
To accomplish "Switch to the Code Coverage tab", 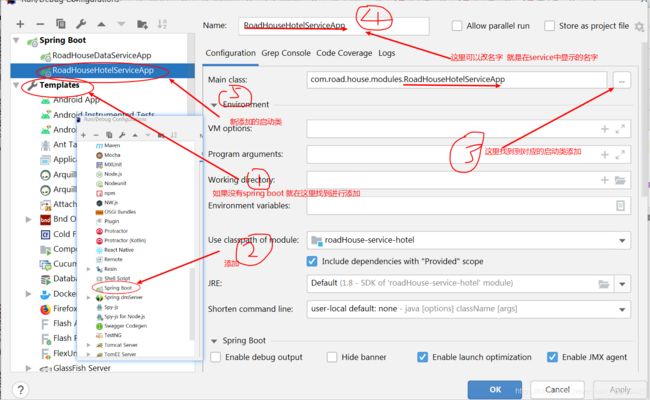I will coord(344,53).
